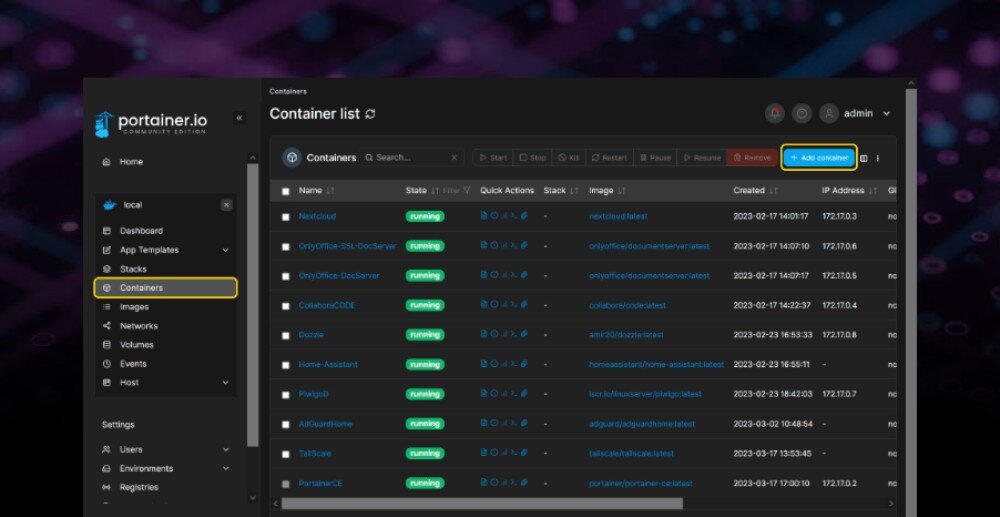The height and width of the screenshot is (517, 1000).
Task: Open the help icon in header
Action: [802, 113]
